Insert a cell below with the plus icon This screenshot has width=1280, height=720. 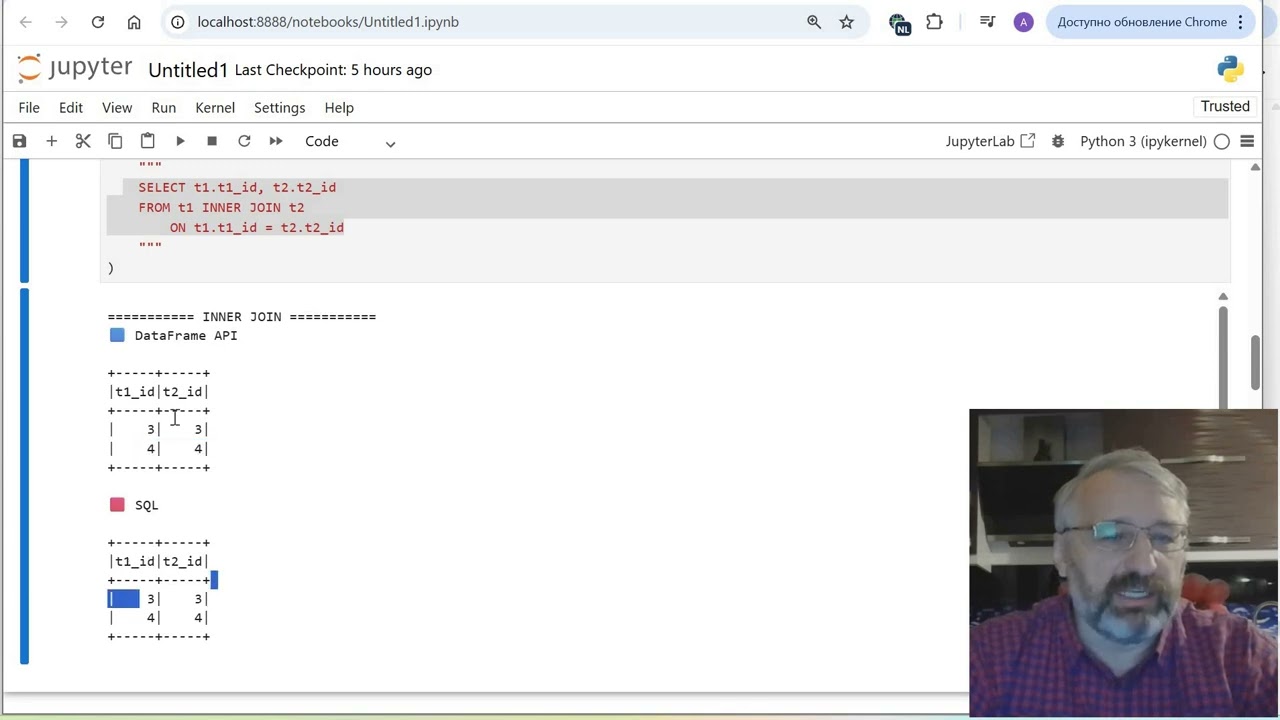(51, 141)
